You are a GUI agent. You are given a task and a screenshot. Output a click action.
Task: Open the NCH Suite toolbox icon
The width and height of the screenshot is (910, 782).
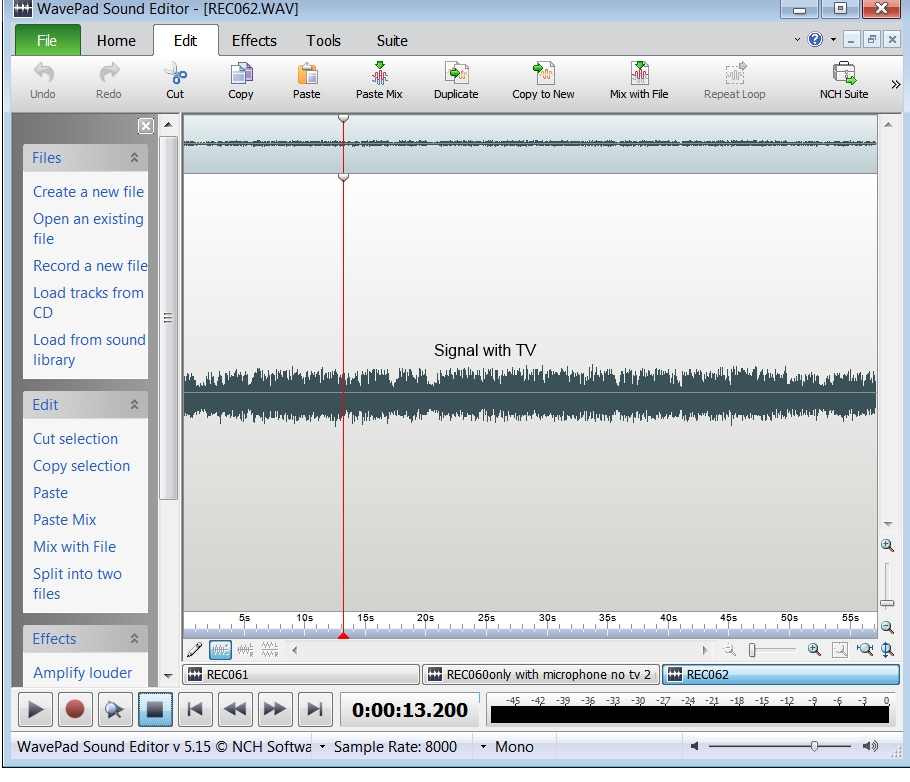point(844,75)
